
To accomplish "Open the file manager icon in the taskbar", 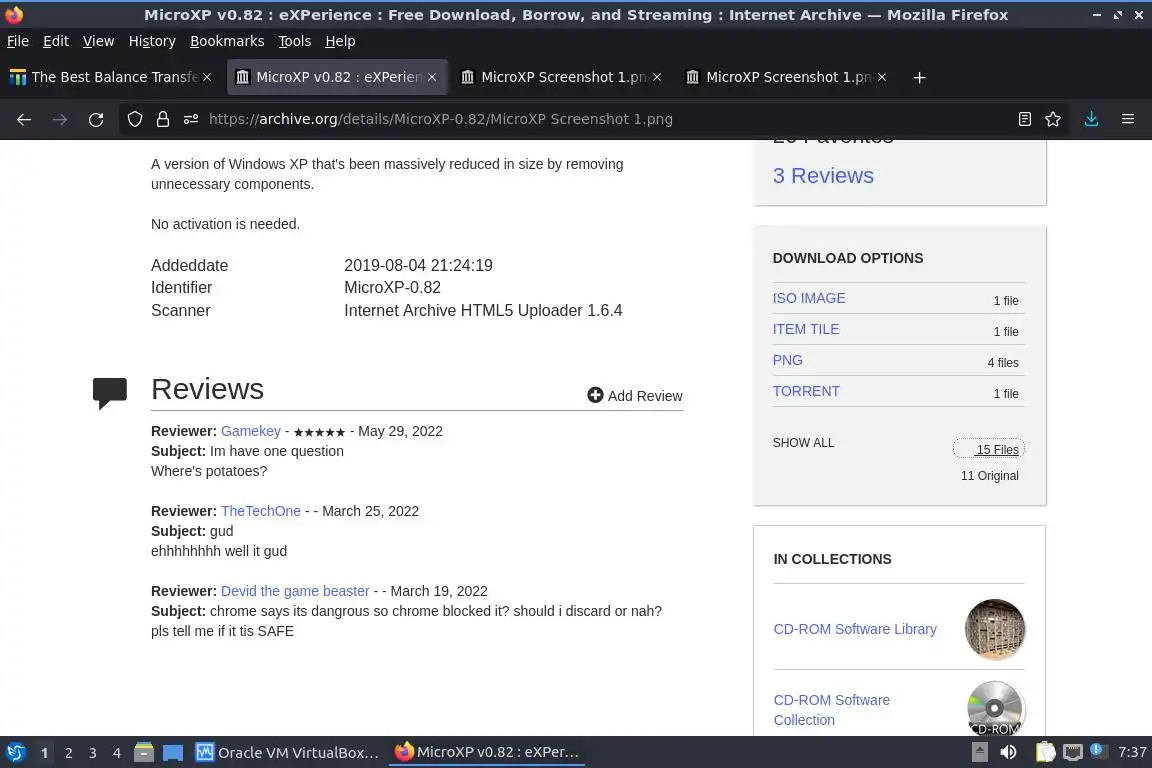I will pyautogui.click(x=144, y=752).
